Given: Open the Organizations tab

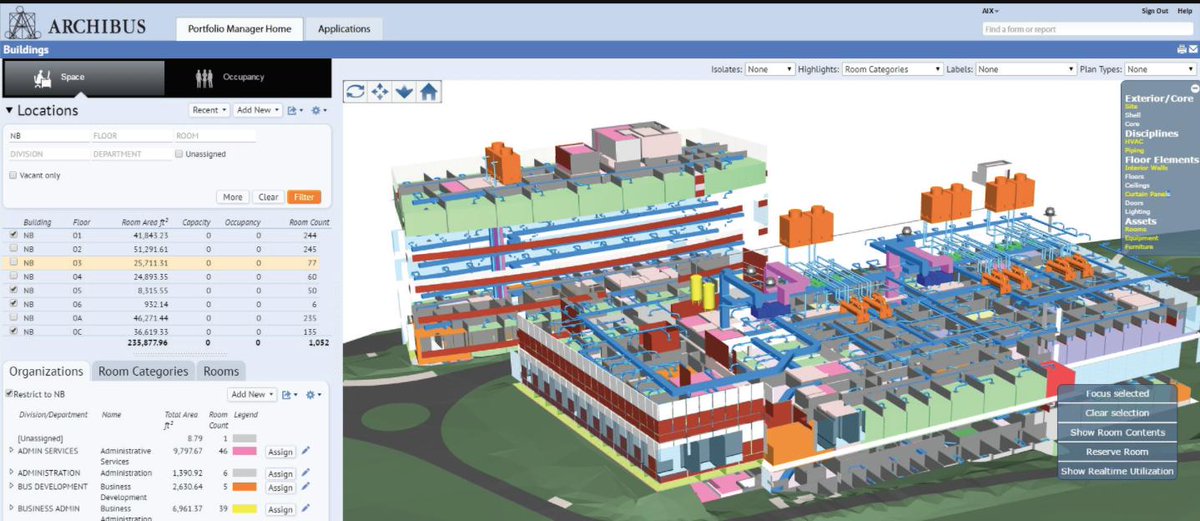Looking at the screenshot, I should coord(46,371).
